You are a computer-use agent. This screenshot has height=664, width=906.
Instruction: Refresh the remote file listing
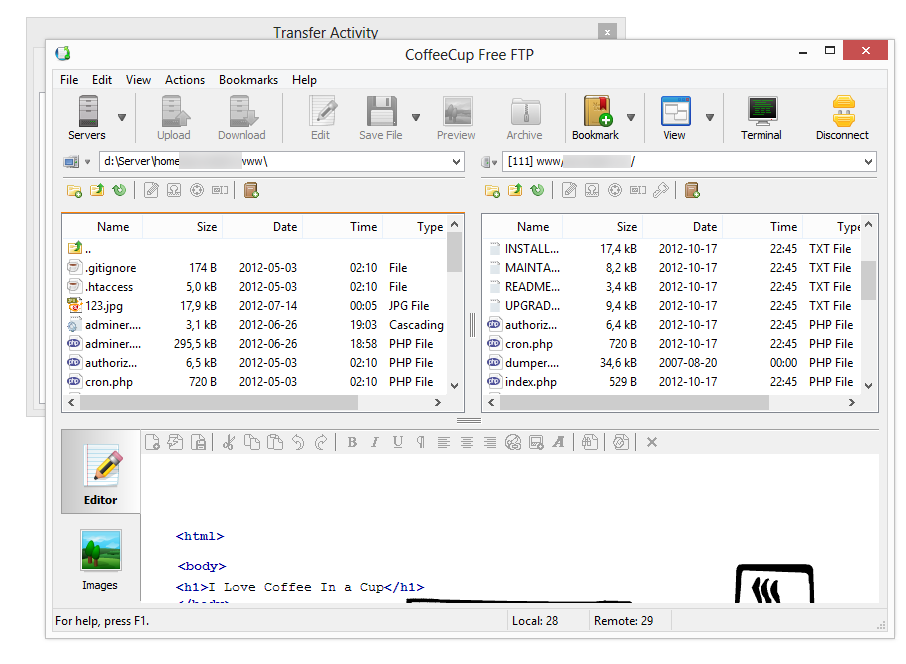(538, 190)
